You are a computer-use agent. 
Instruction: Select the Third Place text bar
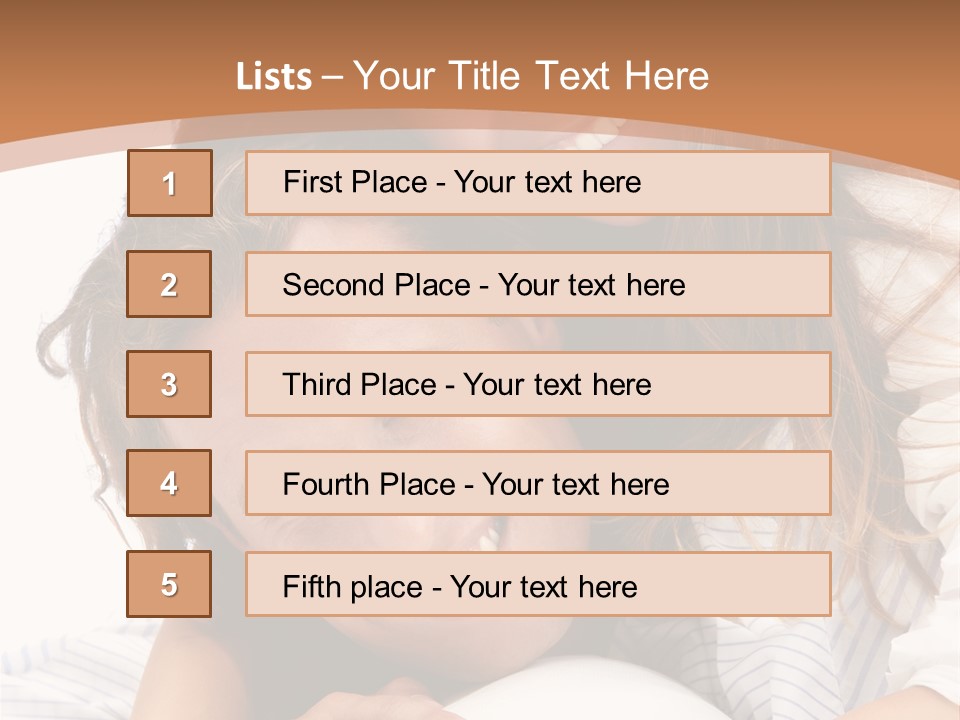click(x=538, y=384)
